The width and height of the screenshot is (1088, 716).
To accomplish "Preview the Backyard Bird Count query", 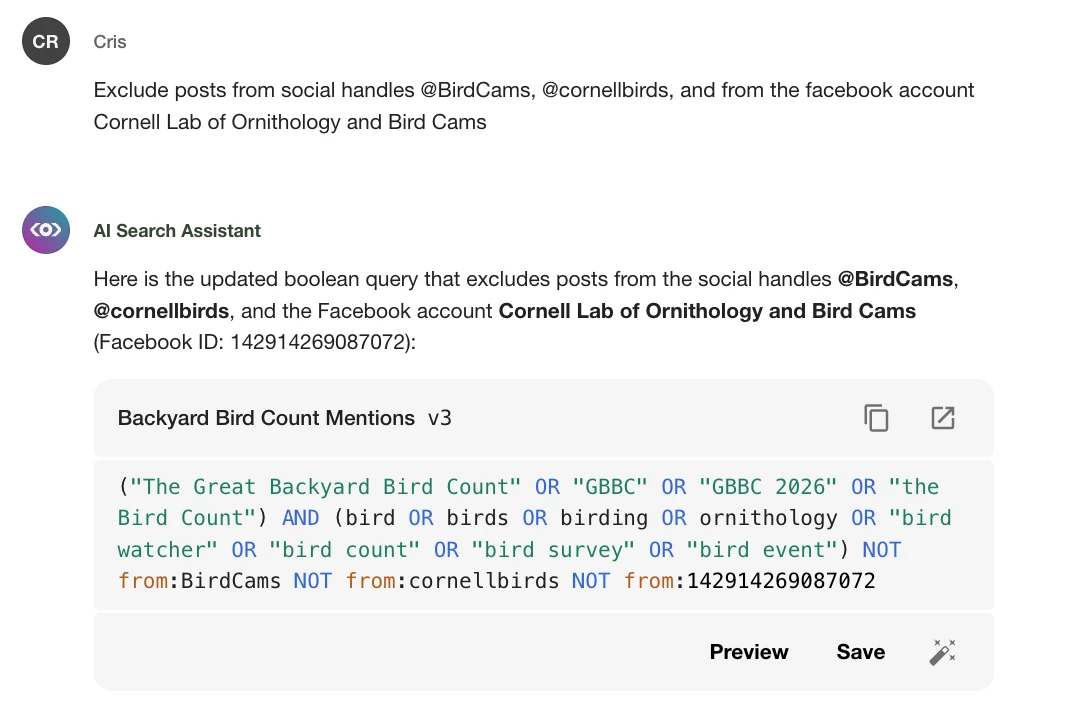I will click(749, 652).
